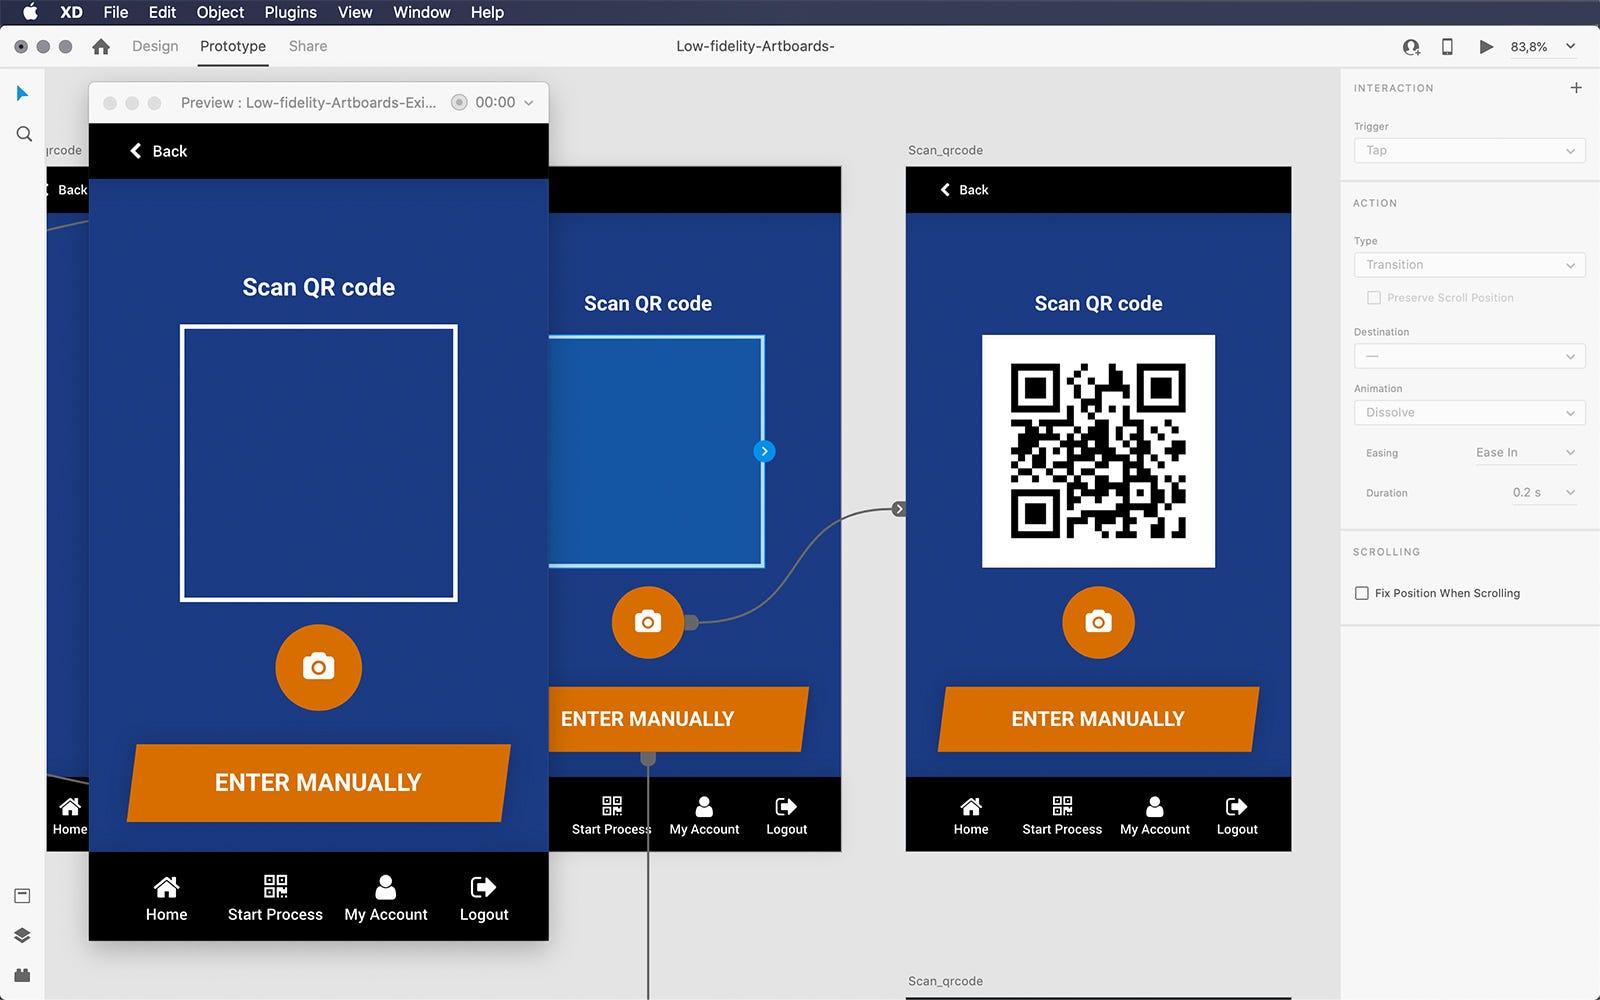Select camera button on right artboard
This screenshot has width=1600, height=1000.
(x=1098, y=622)
